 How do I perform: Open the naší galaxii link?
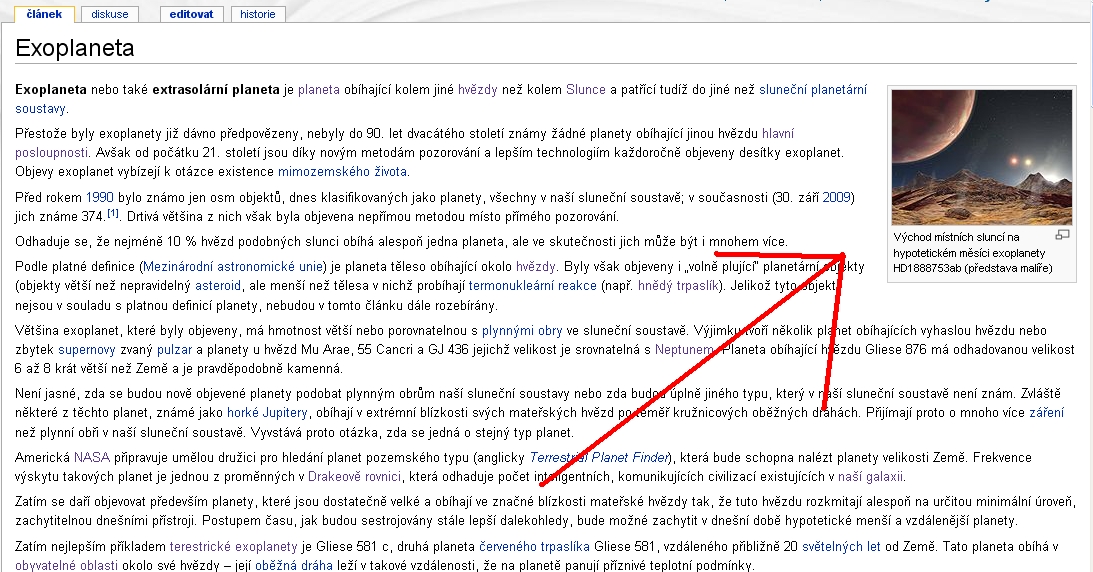point(870,477)
